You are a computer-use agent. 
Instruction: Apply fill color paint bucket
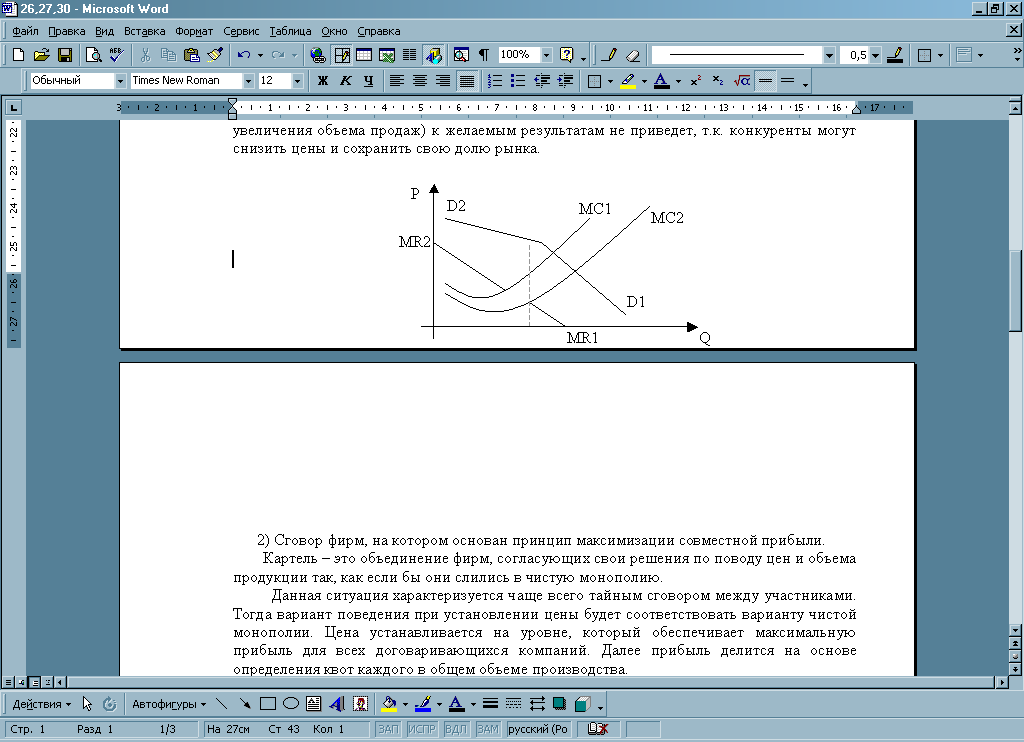tap(389, 704)
